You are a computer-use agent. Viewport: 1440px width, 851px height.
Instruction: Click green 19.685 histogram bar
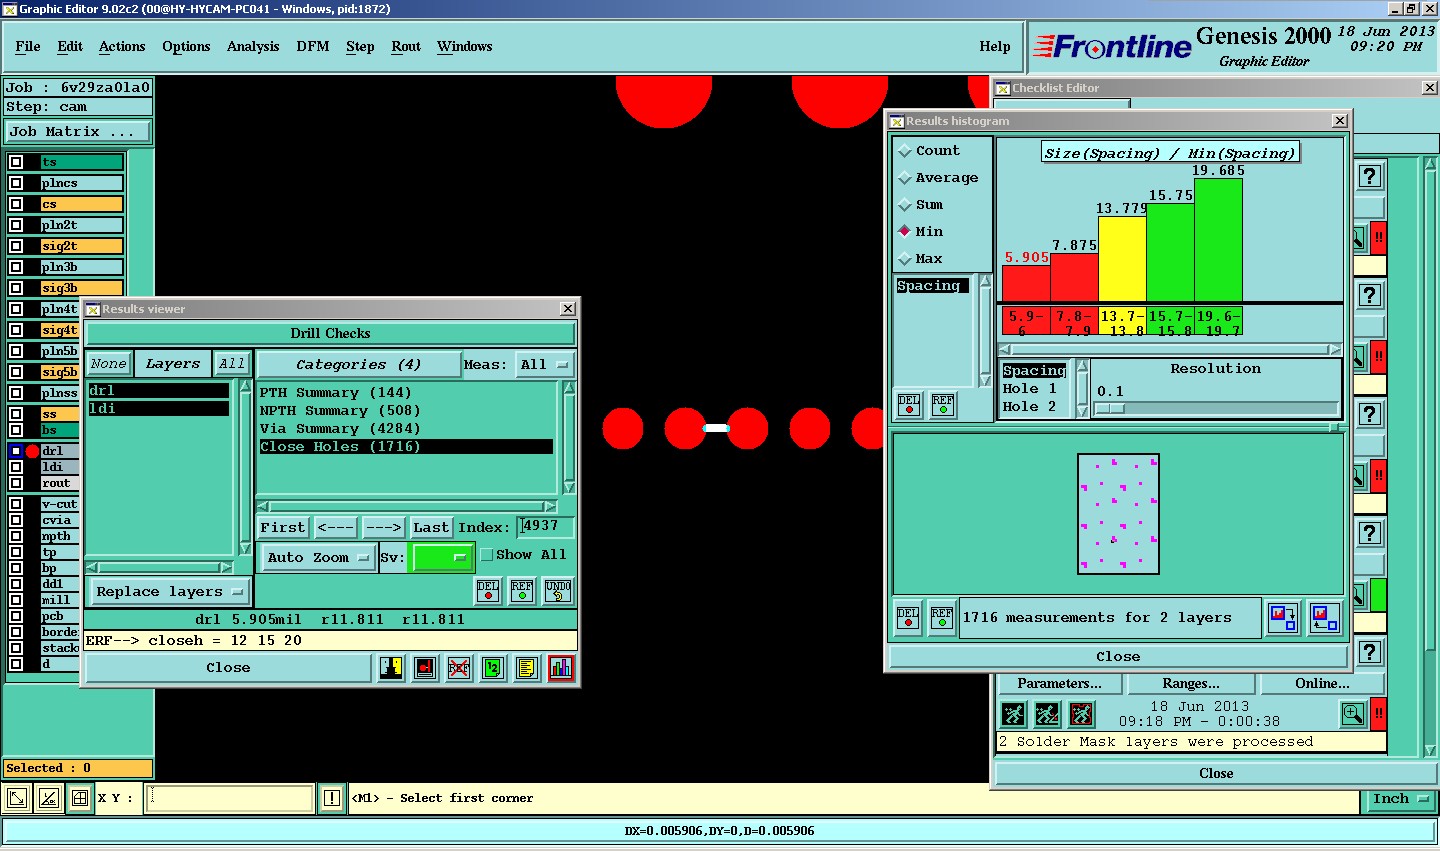pos(1218,239)
